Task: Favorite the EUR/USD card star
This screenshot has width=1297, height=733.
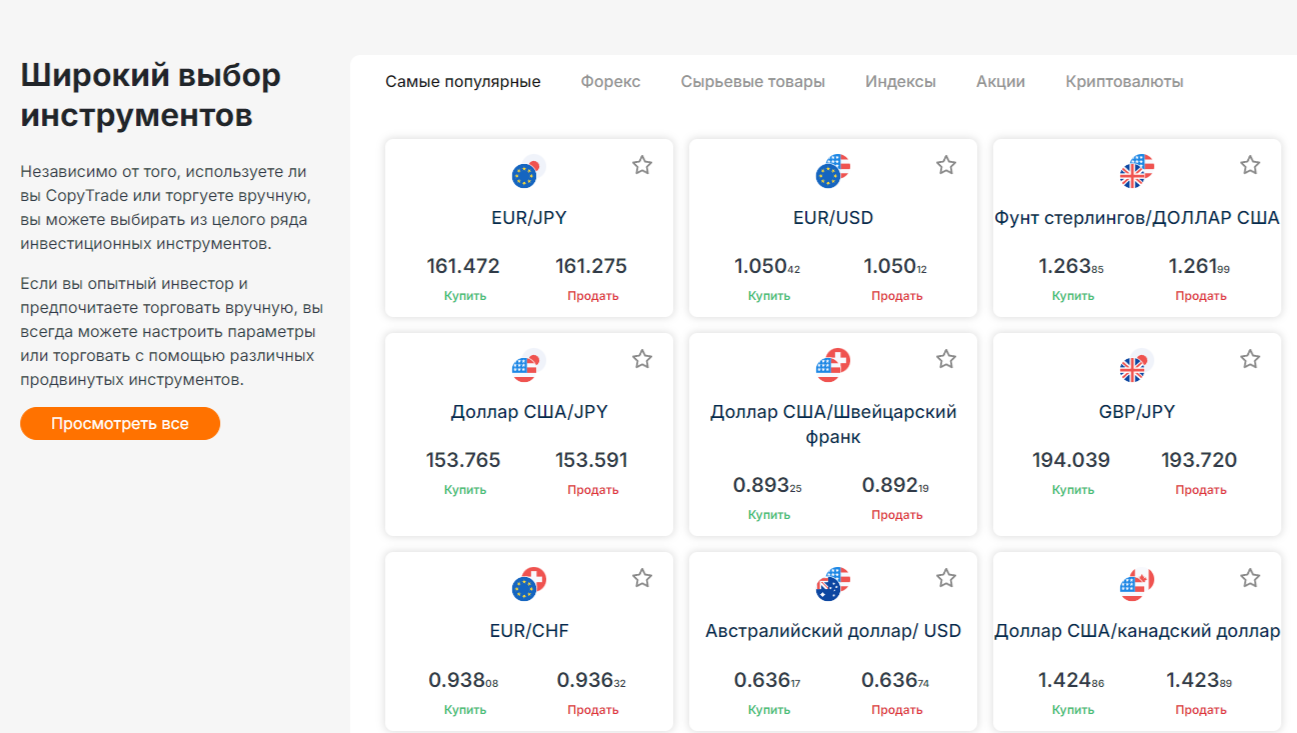Action: coord(946,165)
